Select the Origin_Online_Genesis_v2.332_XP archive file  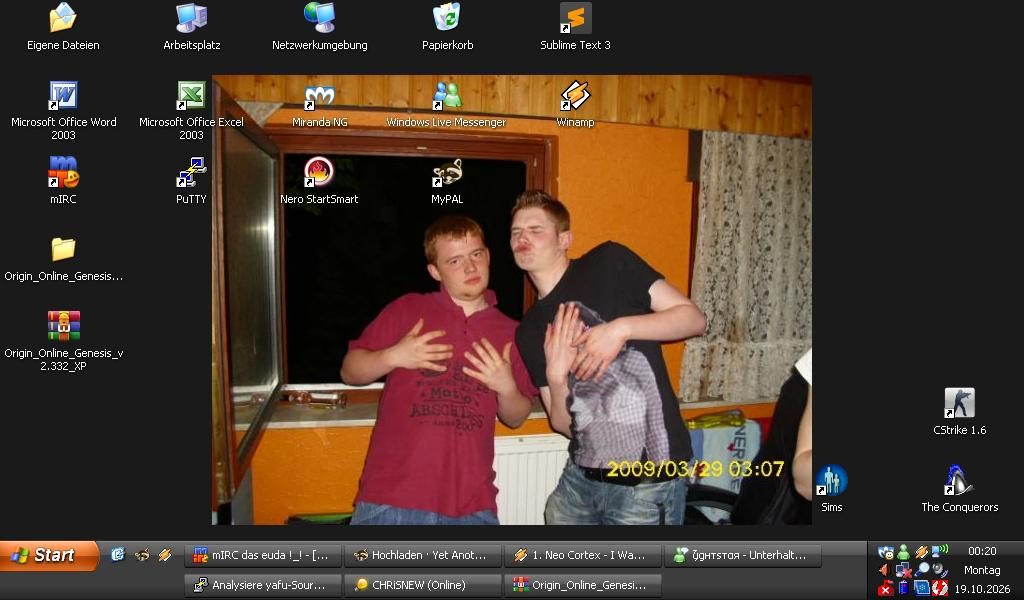[63, 341]
